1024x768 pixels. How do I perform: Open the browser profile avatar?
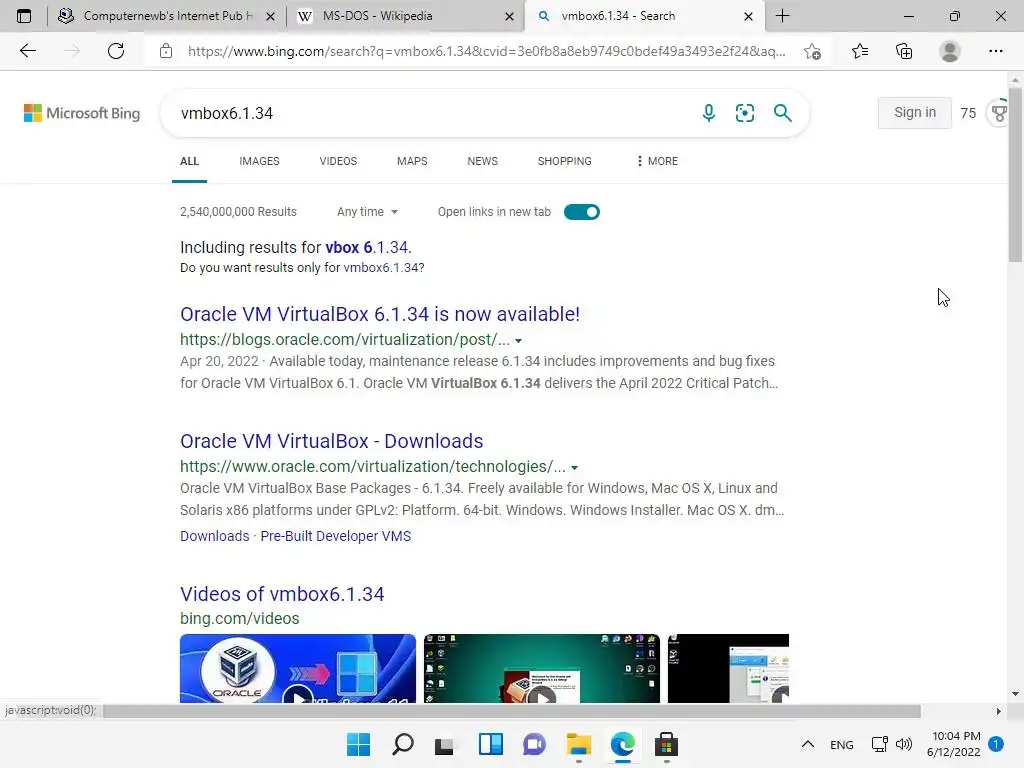950,51
